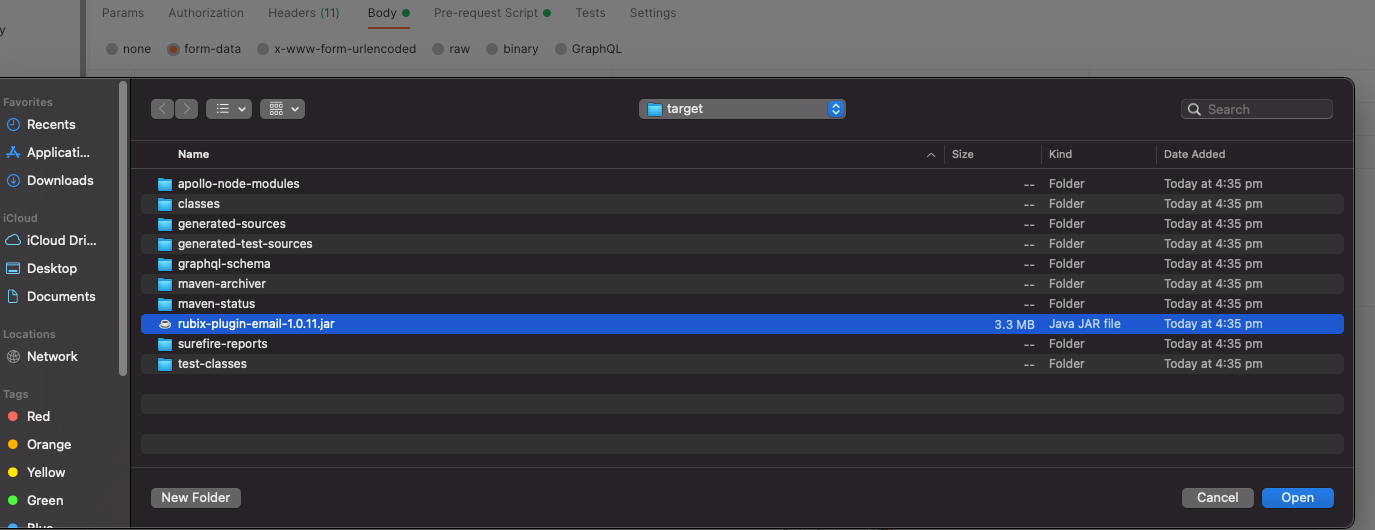Open the grouping options dropdown
This screenshot has height=530, width=1375.
tap(282, 109)
